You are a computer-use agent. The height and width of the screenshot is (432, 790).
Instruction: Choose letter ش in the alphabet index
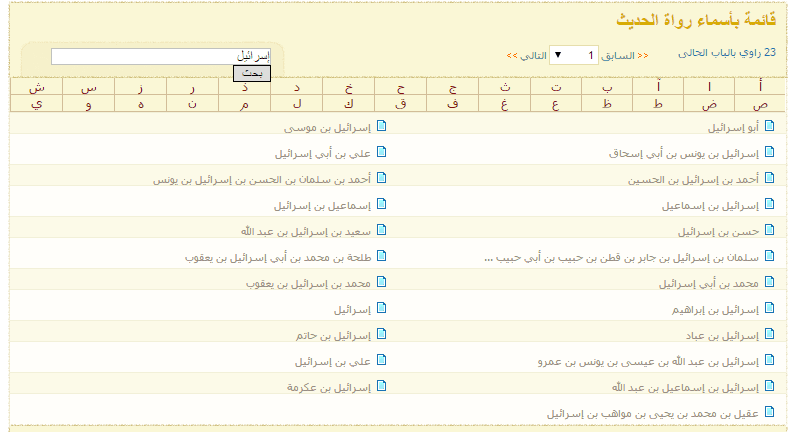(x=37, y=87)
